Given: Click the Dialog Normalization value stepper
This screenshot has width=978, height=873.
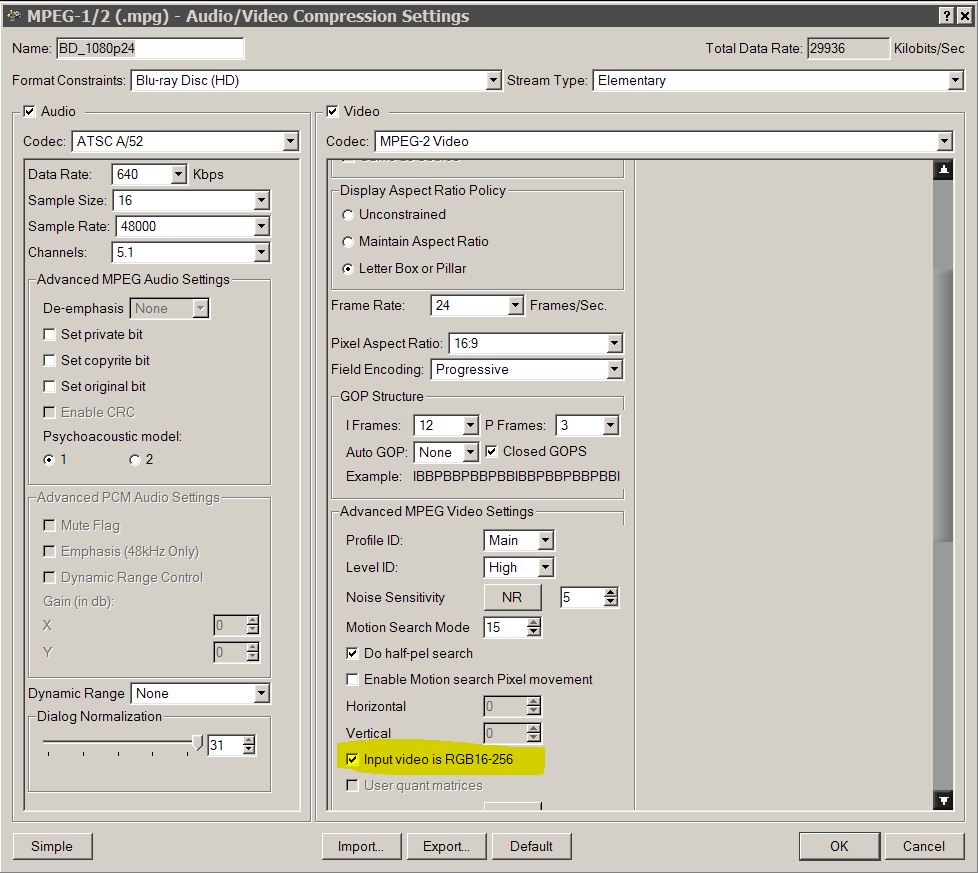Looking at the screenshot, I should [x=249, y=745].
